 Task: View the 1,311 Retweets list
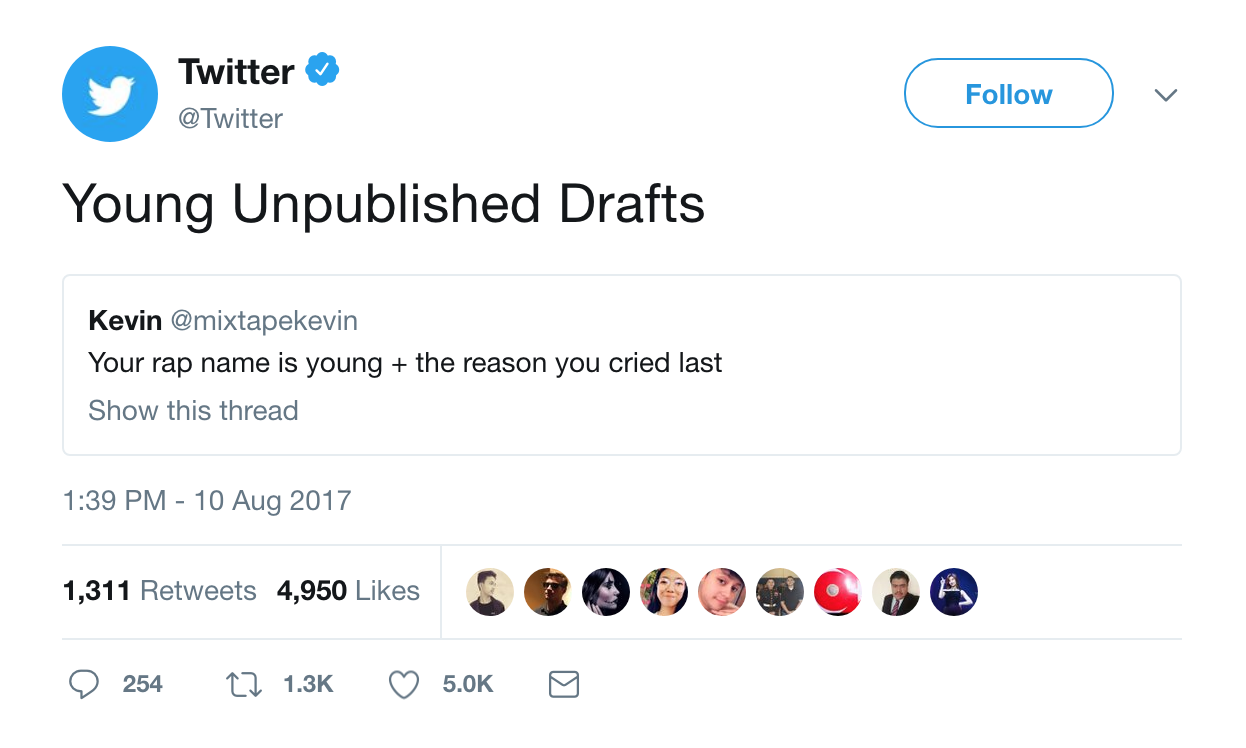pyautogui.click(x=160, y=591)
